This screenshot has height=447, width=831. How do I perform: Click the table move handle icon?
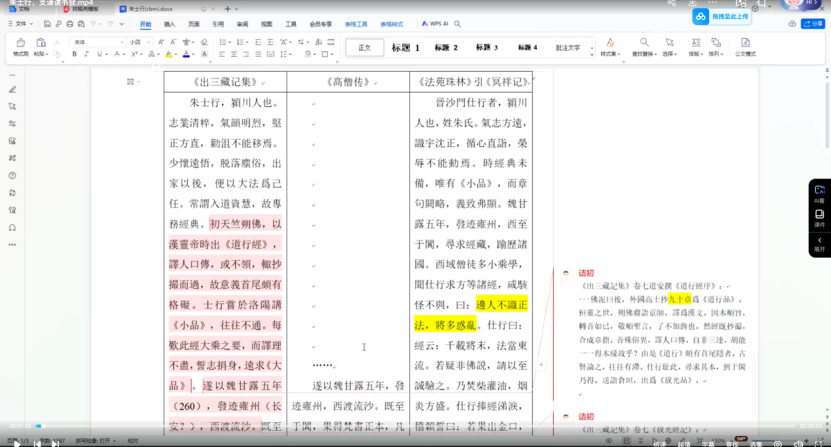point(130,82)
